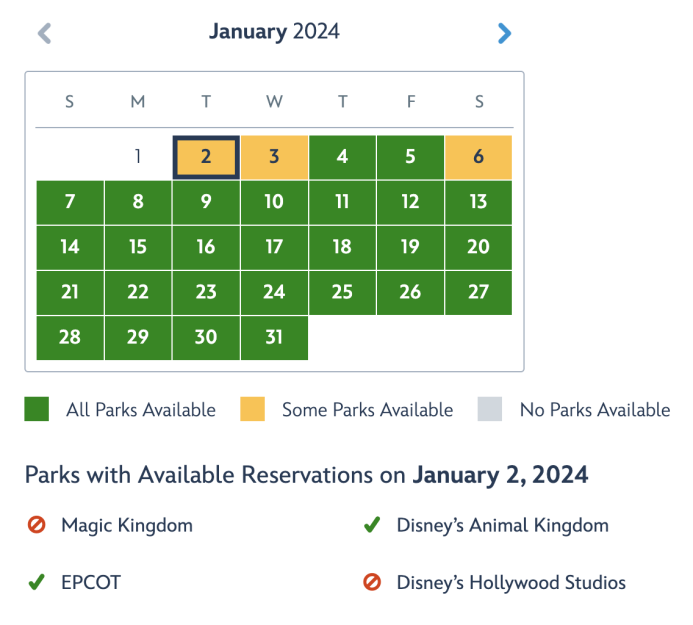Viewport: 693px width, 625px height.
Task: Click the unavailable icon beside Magic Kingdom
Action: click(x=37, y=525)
